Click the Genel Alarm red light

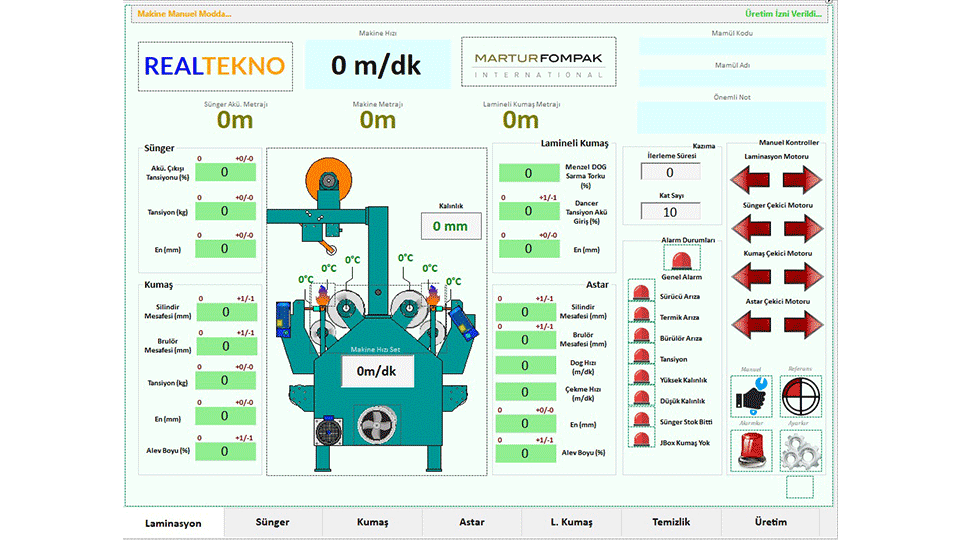tap(682, 259)
